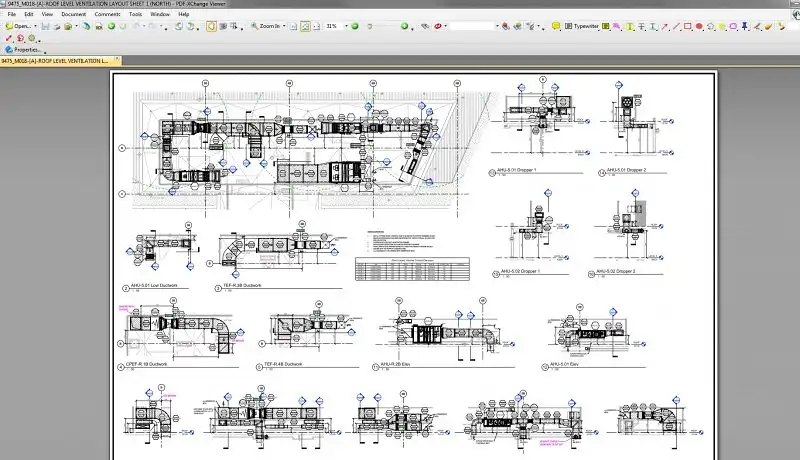The width and height of the screenshot is (800, 460).
Task: Click the Sticky Note tool
Action: 555,26
